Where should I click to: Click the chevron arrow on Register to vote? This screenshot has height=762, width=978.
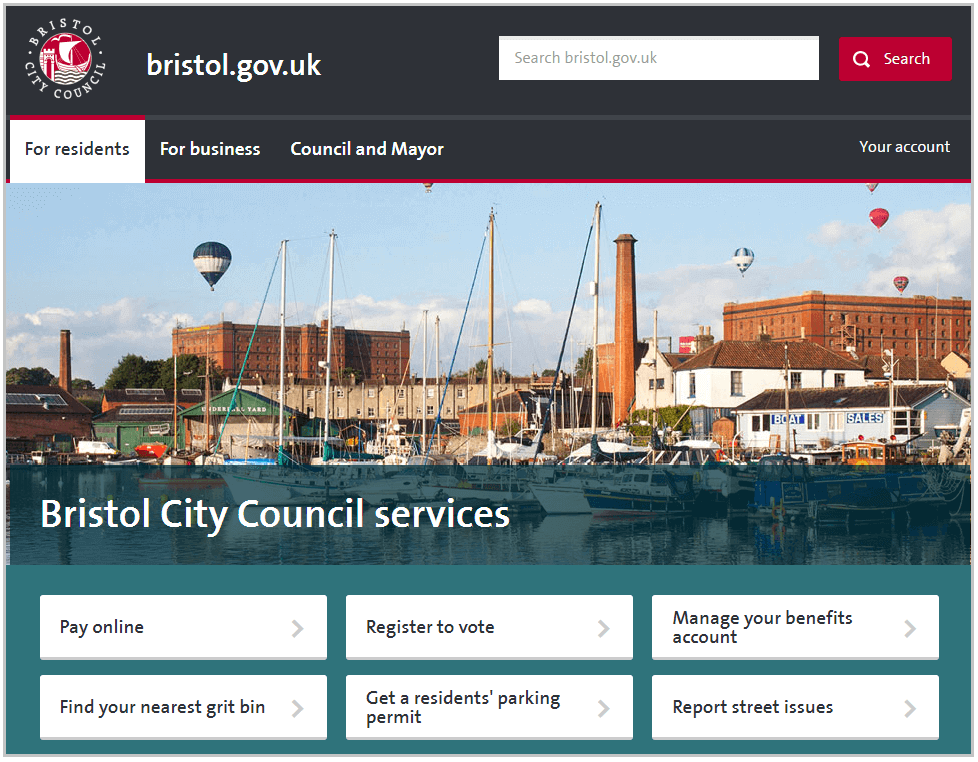click(603, 629)
